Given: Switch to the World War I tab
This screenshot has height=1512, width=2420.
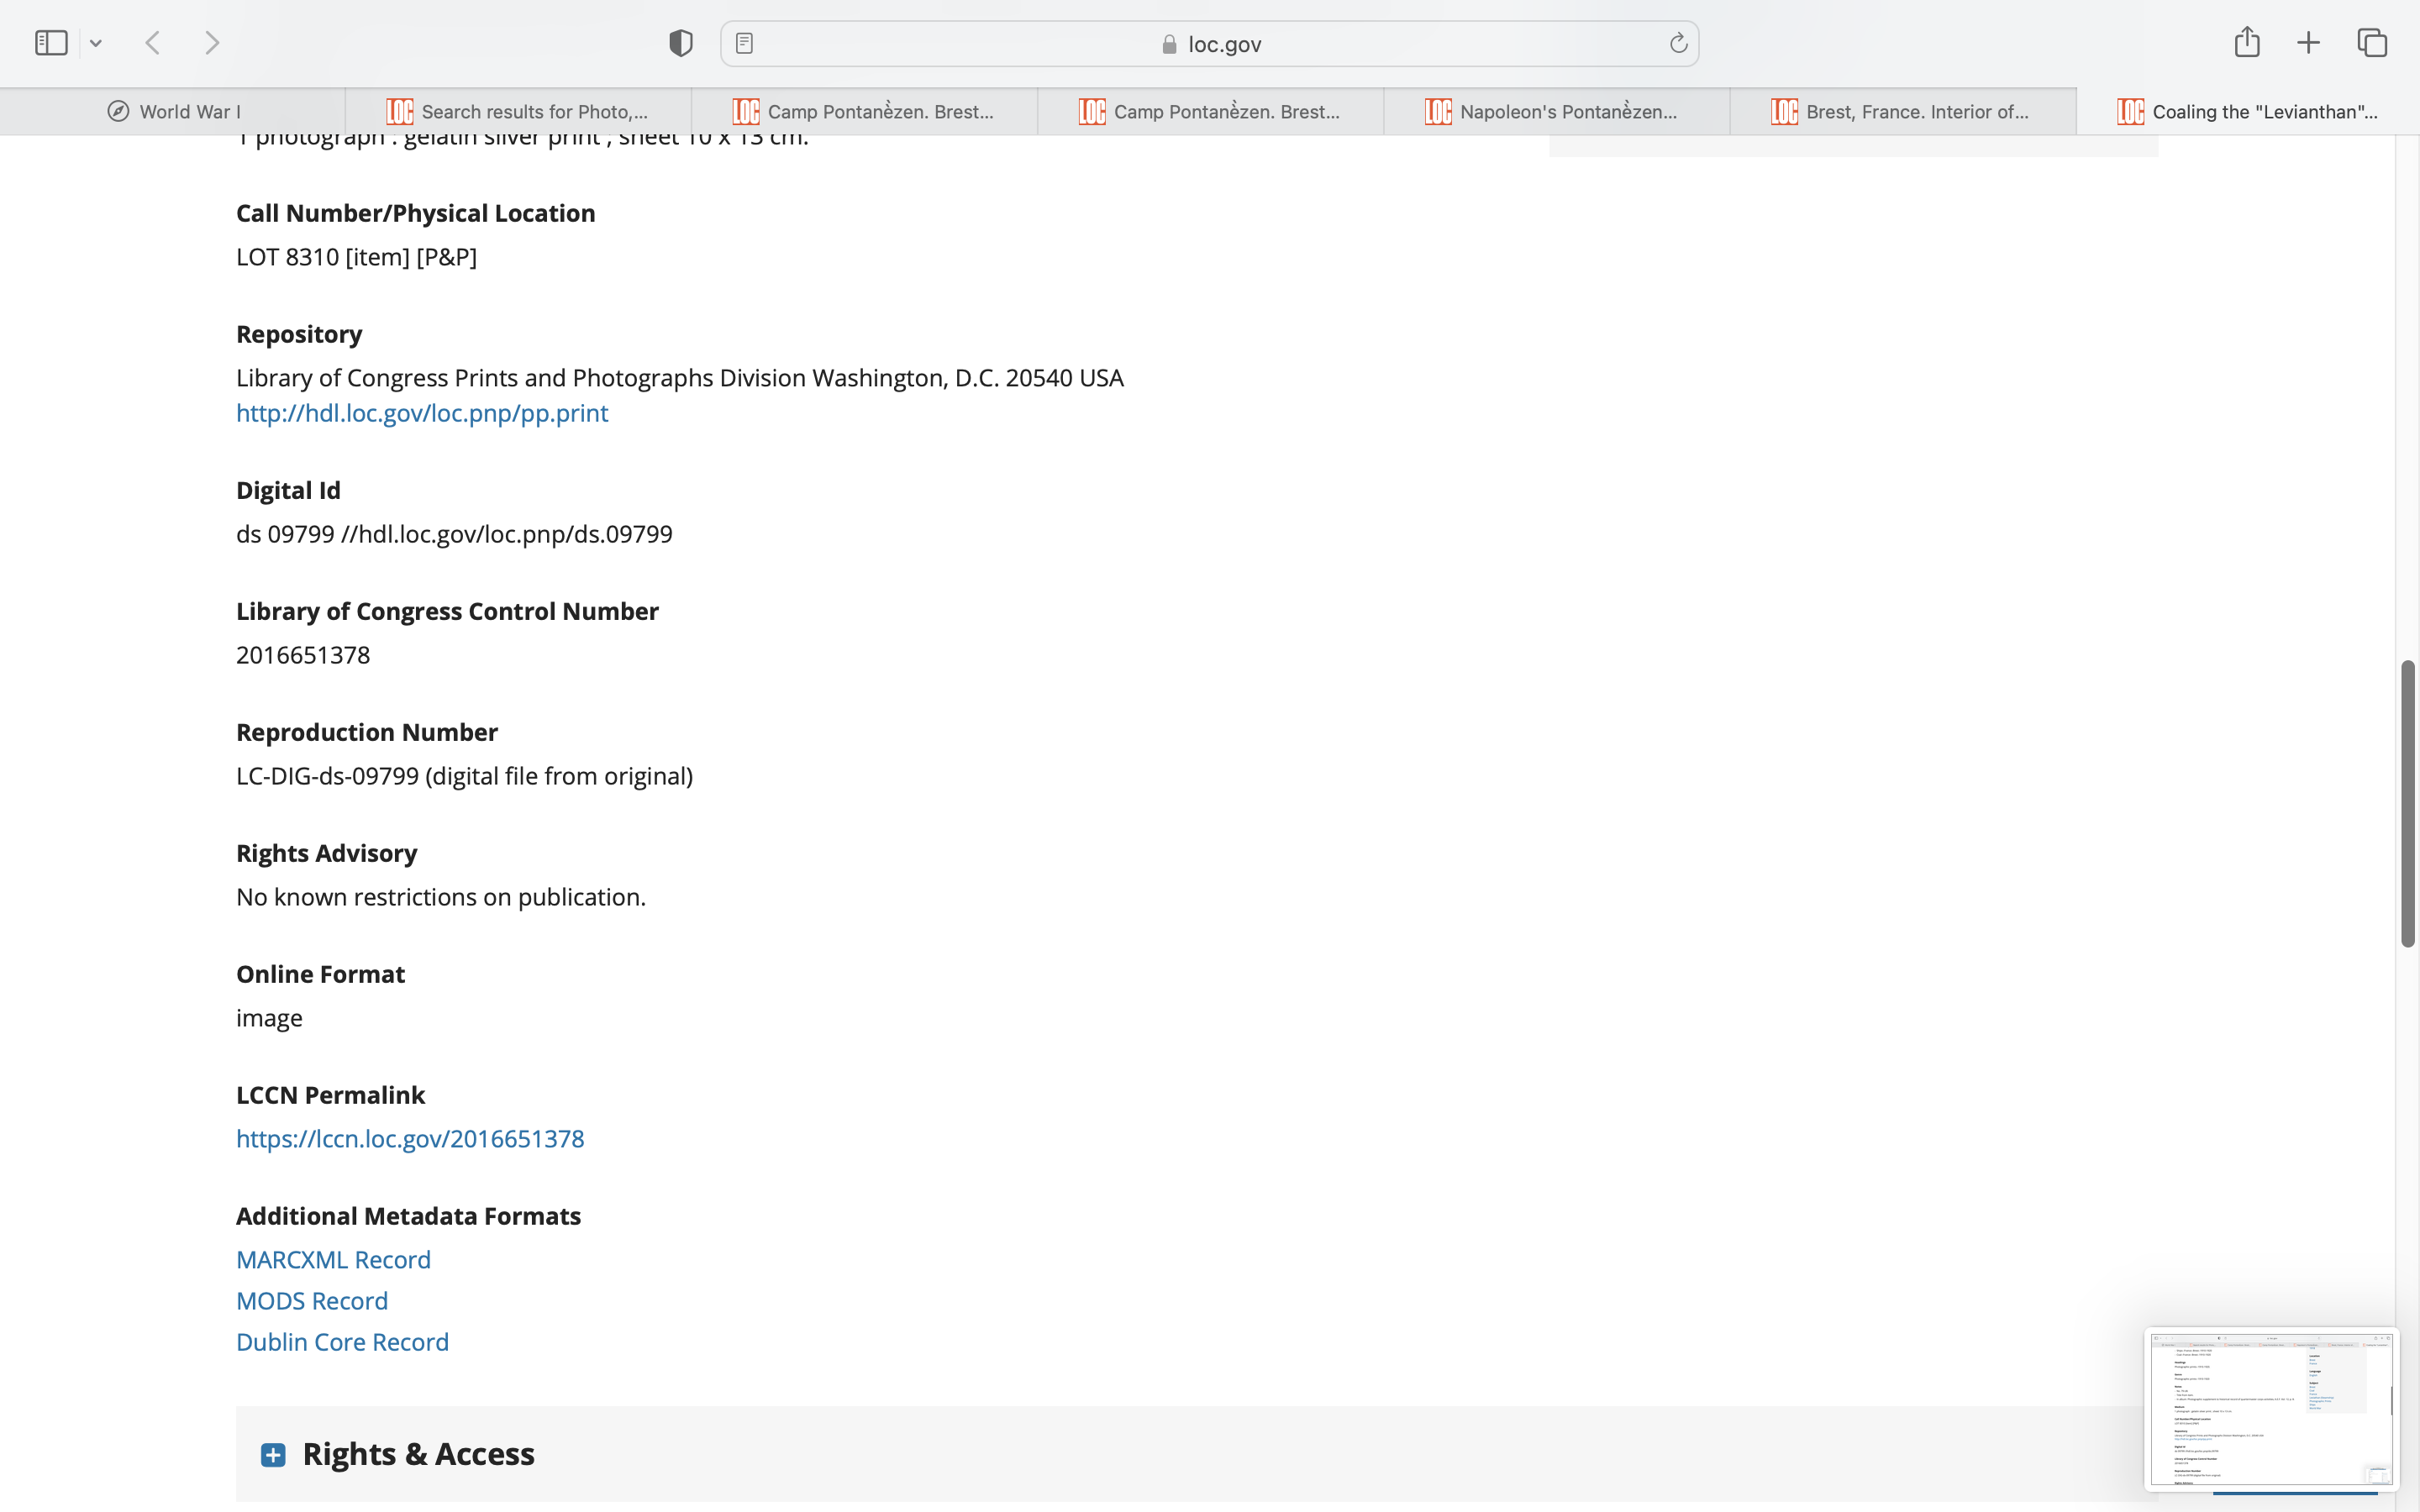Looking at the screenshot, I should pyautogui.click(x=173, y=112).
